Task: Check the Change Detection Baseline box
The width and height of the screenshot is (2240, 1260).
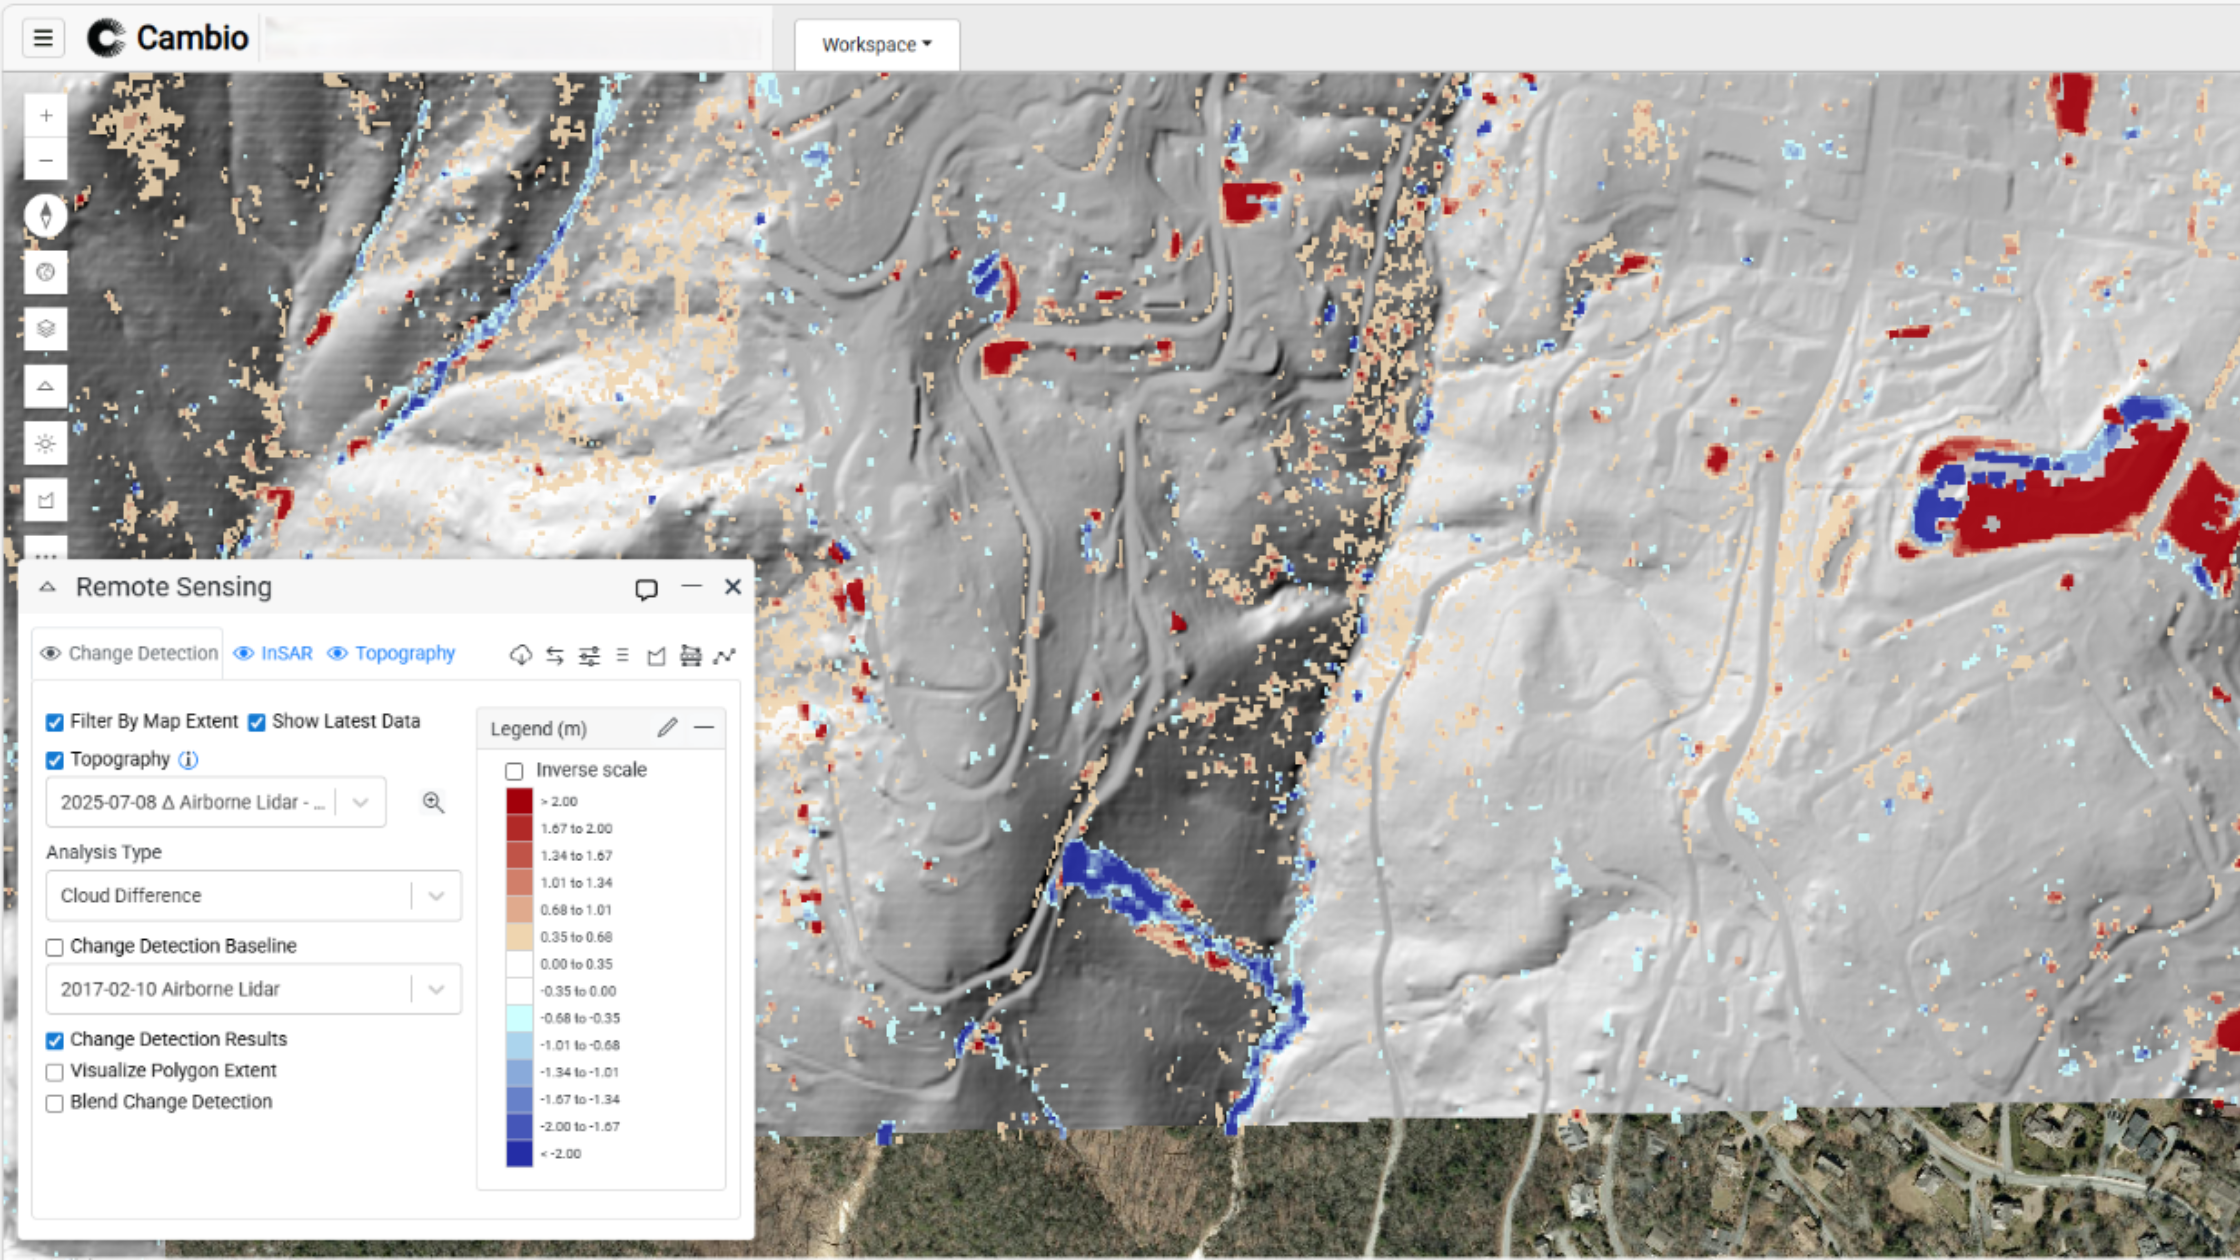Action: click(55, 947)
